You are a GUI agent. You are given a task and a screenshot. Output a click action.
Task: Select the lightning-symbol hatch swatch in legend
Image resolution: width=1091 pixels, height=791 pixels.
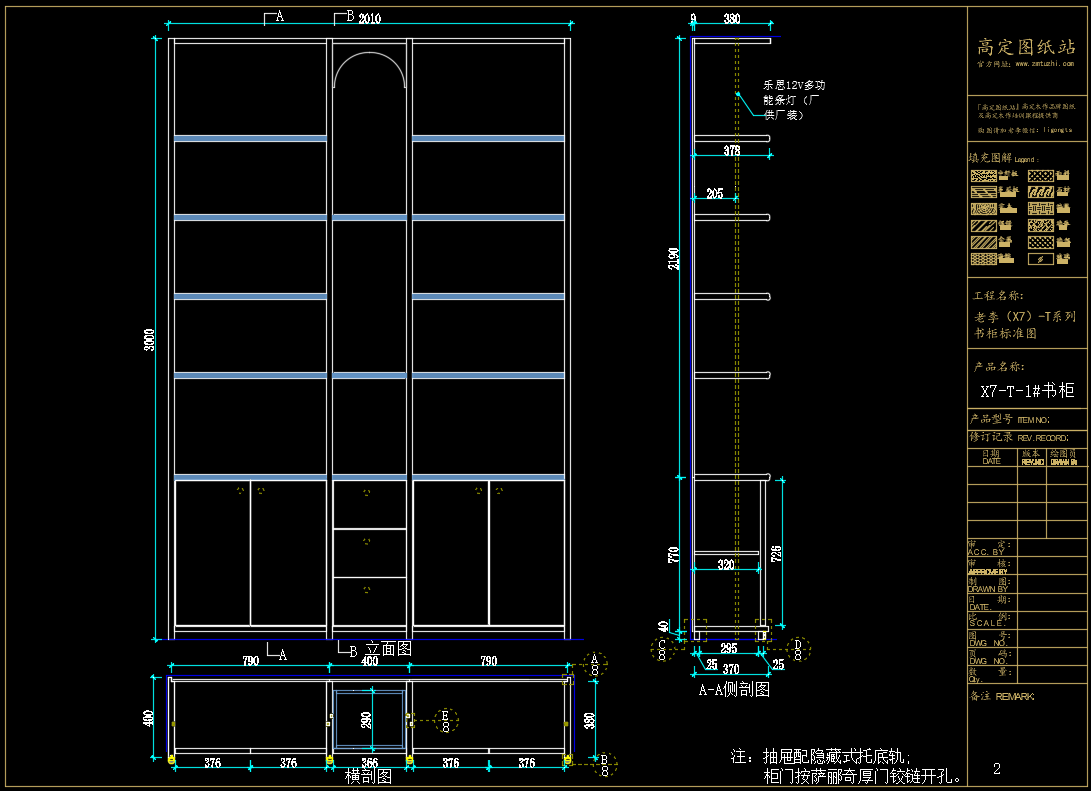click(1041, 259)
